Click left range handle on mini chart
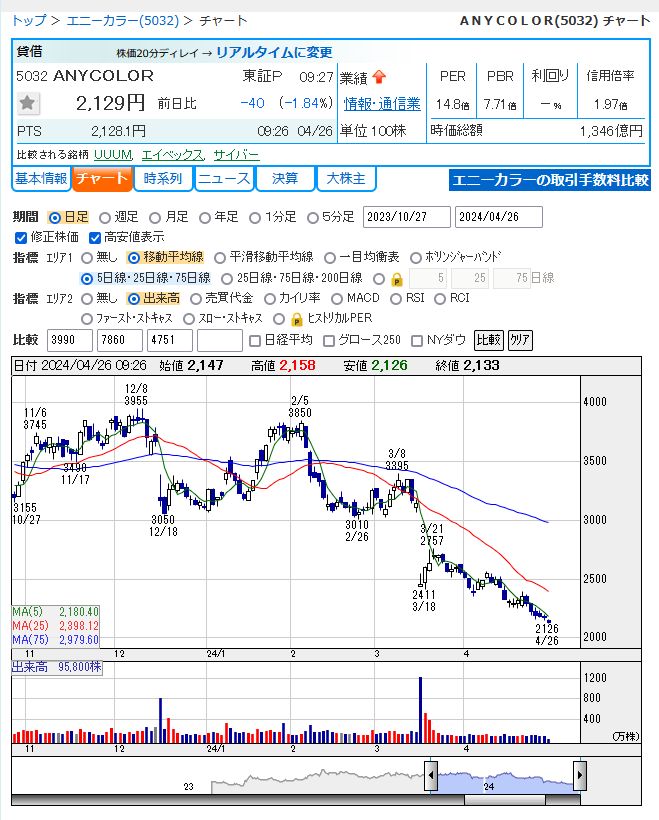Viewport: 659px width, 820px height. pos(431,775)
